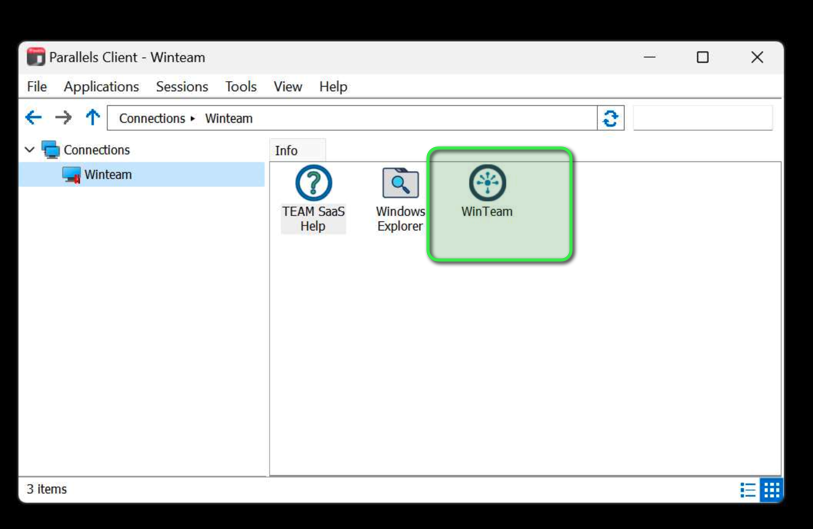
Task: Launch TEAM SaaS Help
Action: pos(313,198)
